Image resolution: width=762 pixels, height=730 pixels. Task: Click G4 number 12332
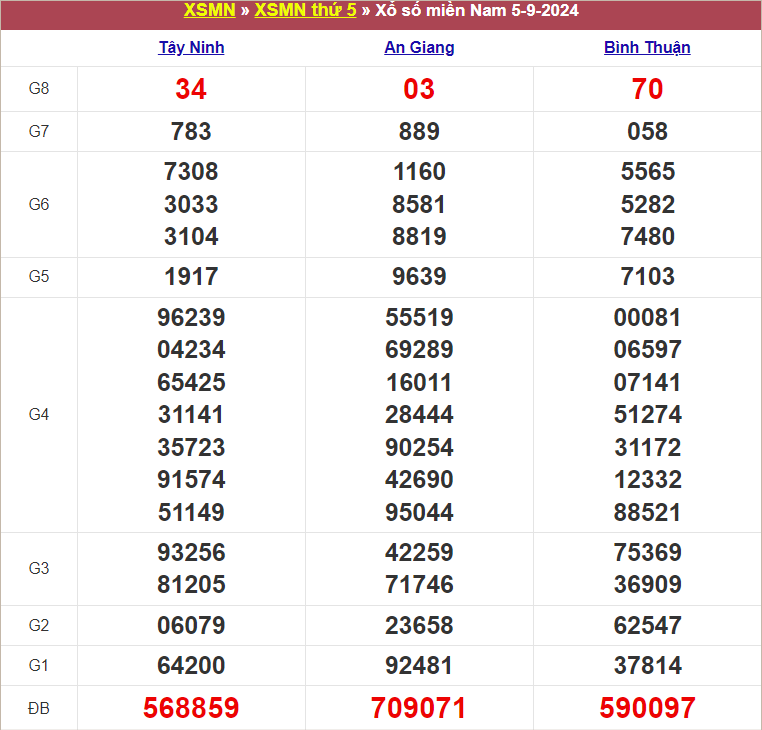647,479
